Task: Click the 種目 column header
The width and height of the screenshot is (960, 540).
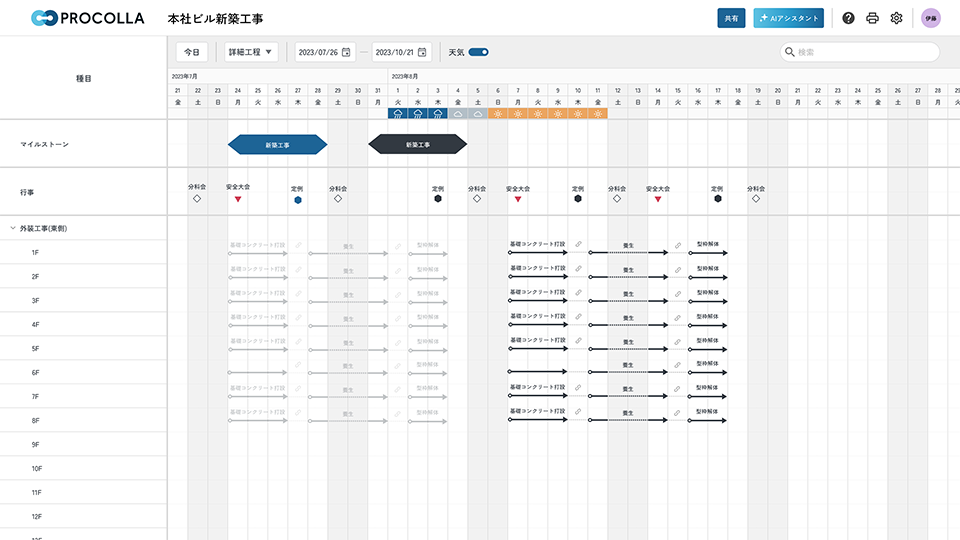Action: pyautogui.click(x=83, y=78)
